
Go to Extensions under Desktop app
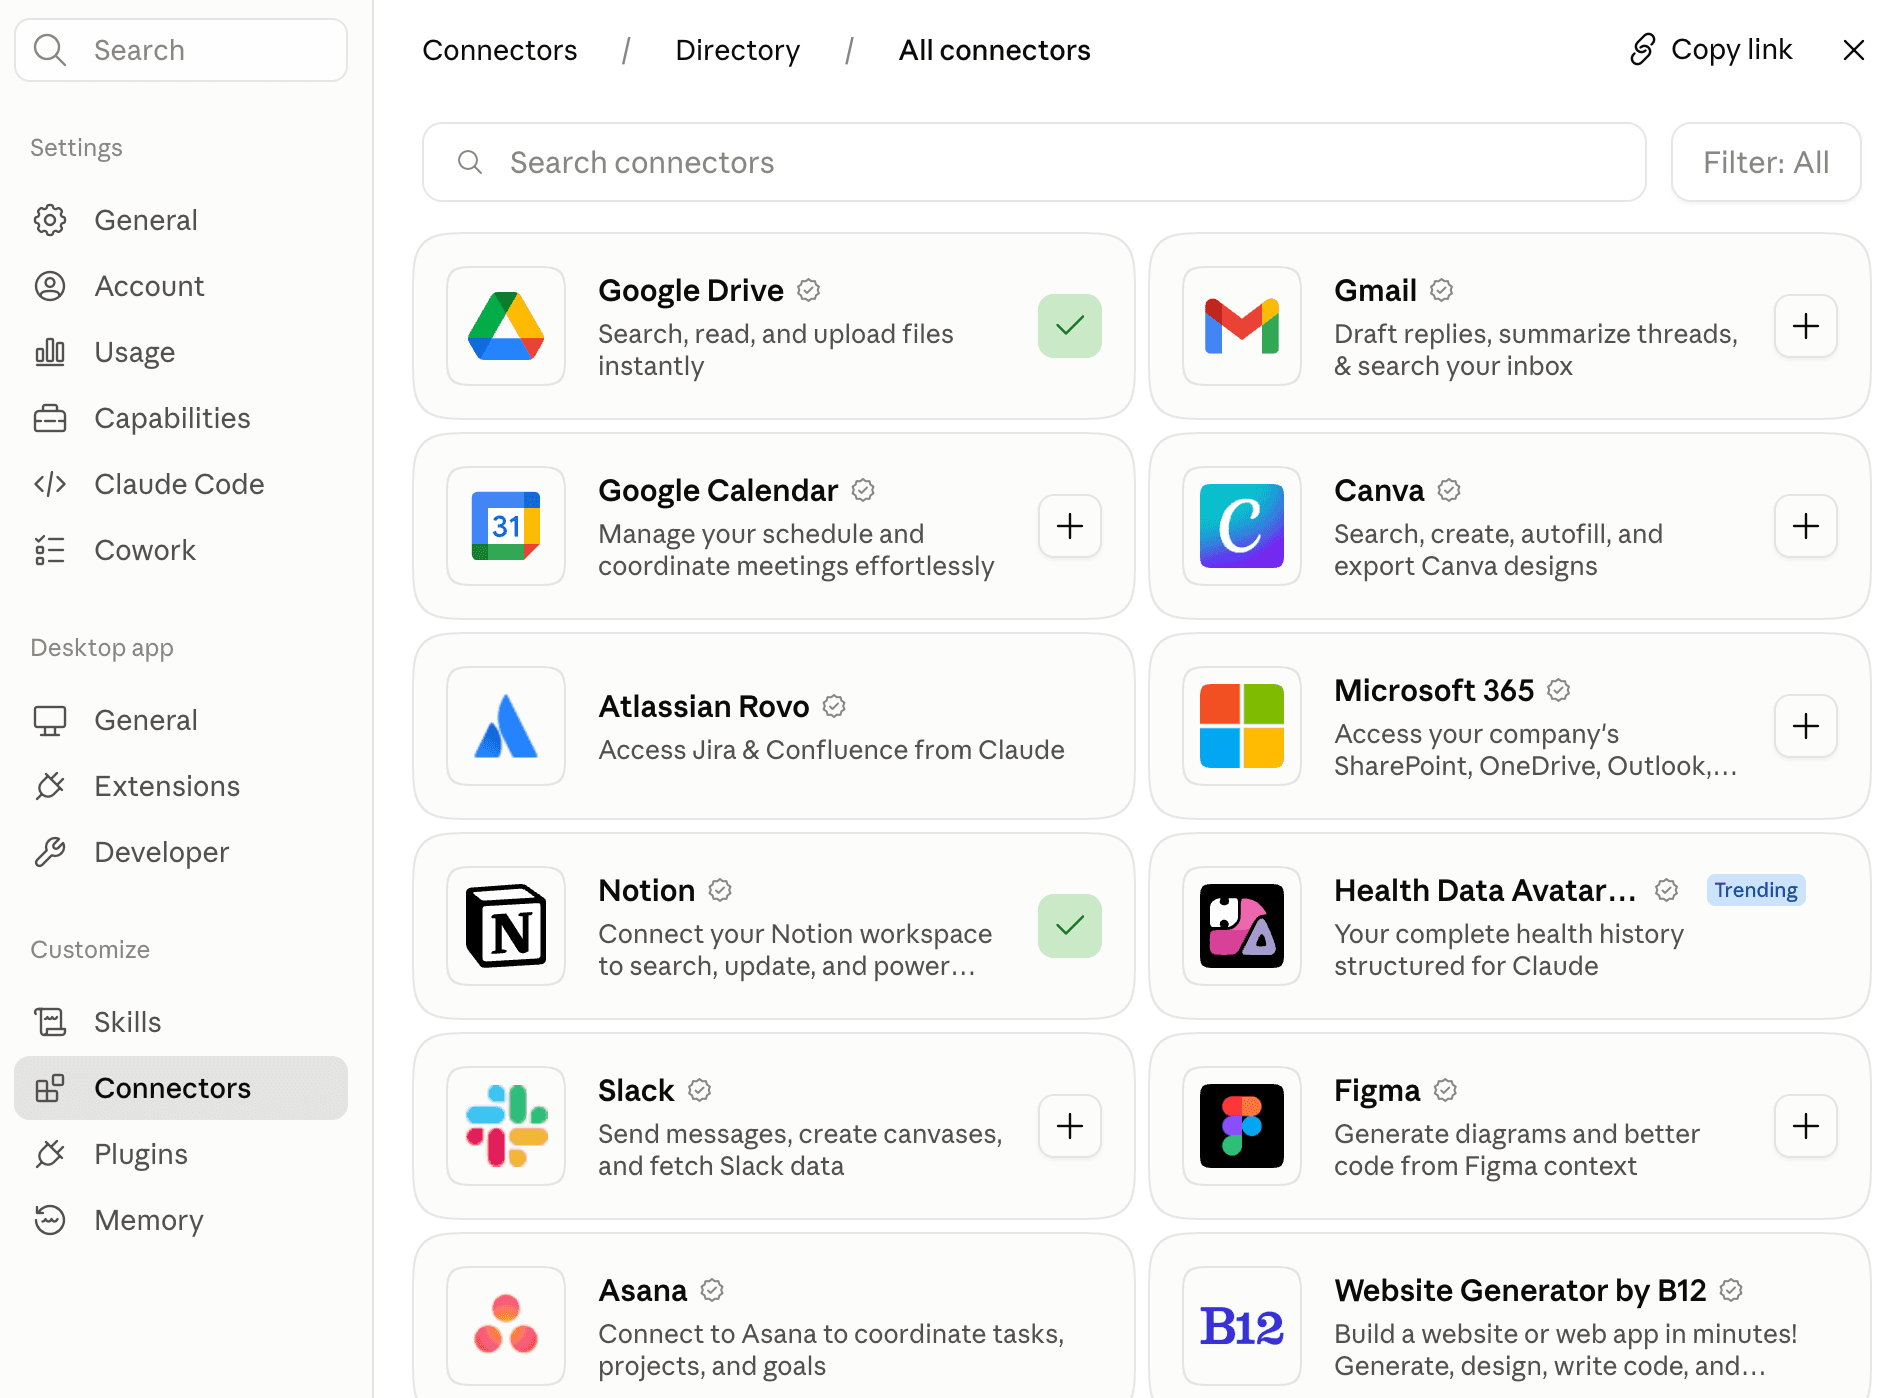coord(181,786)
